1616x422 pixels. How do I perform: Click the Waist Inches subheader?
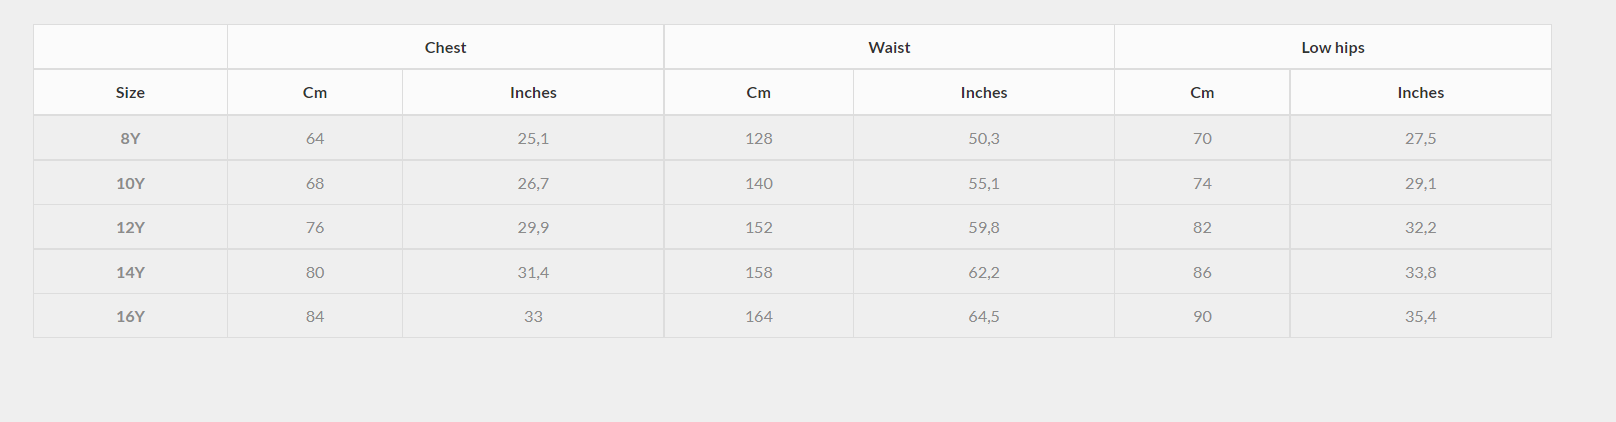click(x=984, y=92)
